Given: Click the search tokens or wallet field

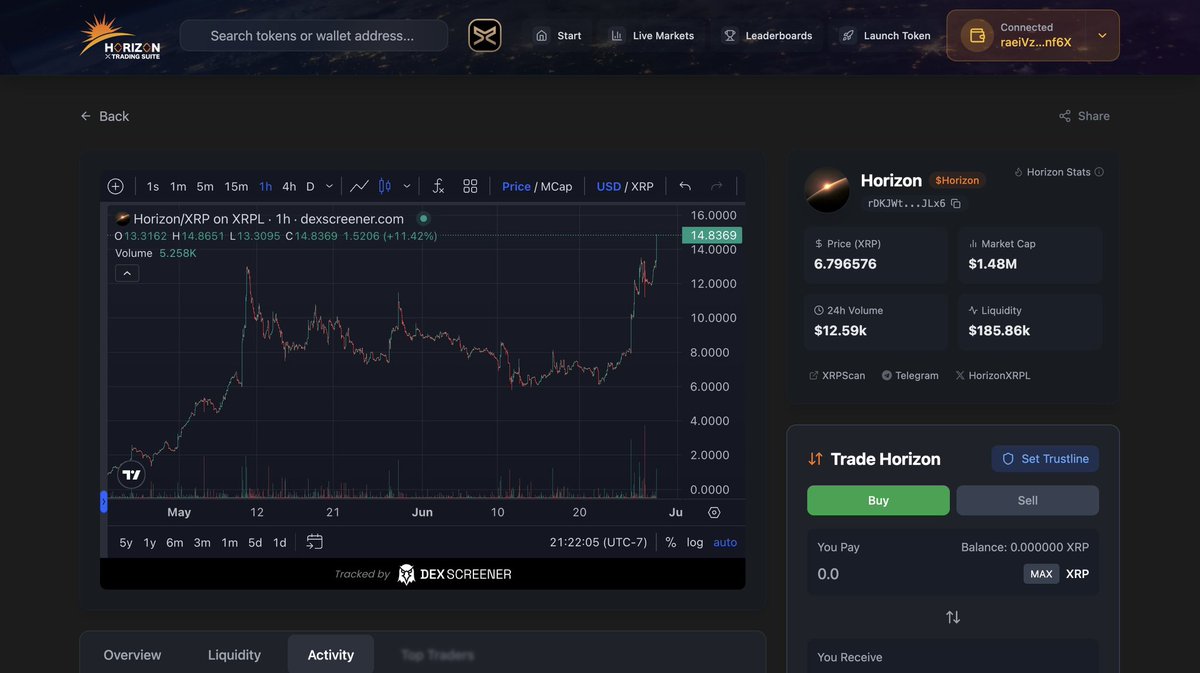Looking at the screenshot, I should point(314,36).
